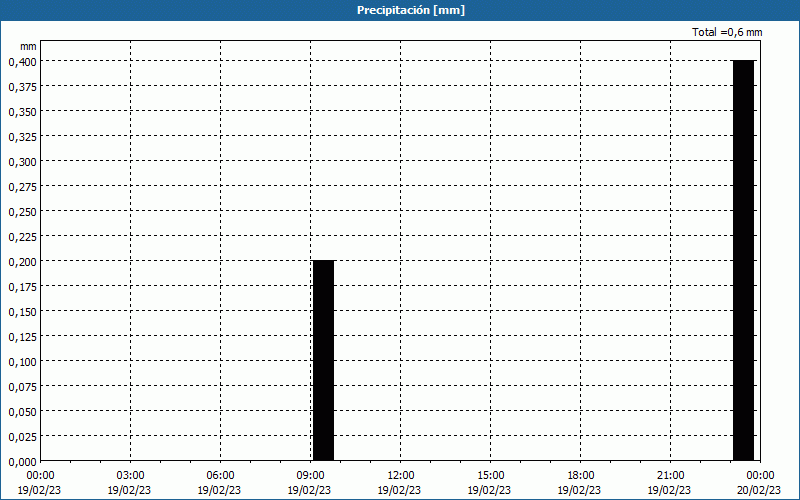Screen dimensions: 800x500
Task: Click the 0,200 mm precipitation bar after 09:00
Action: pos(323,361)
